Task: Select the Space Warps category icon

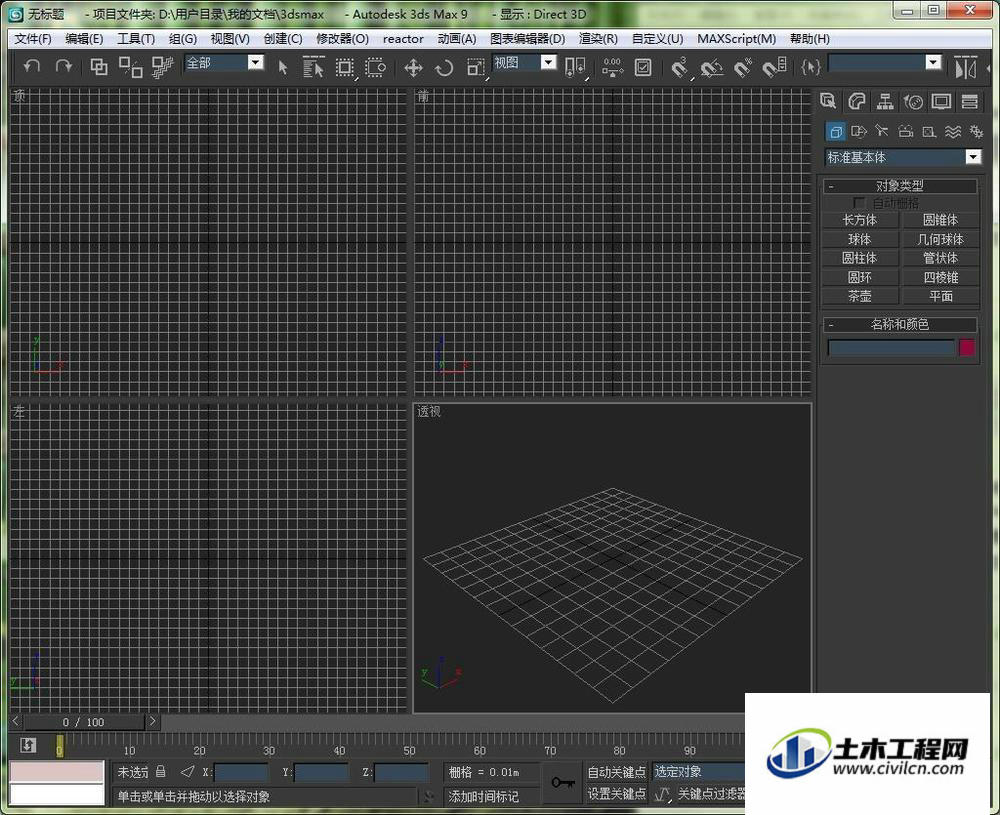Action: click(x=953, y=132)
